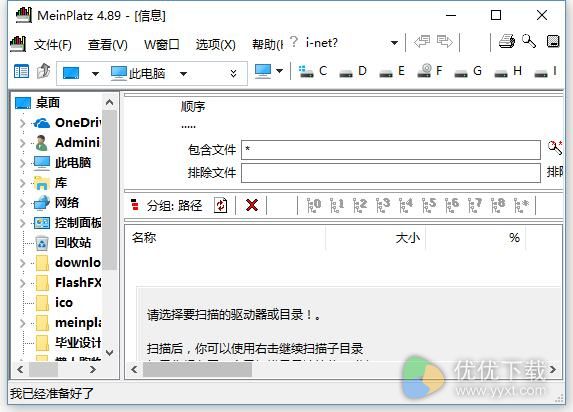Expand the 此电脑 tree node

pyautogui.click(x=23, y=163)
